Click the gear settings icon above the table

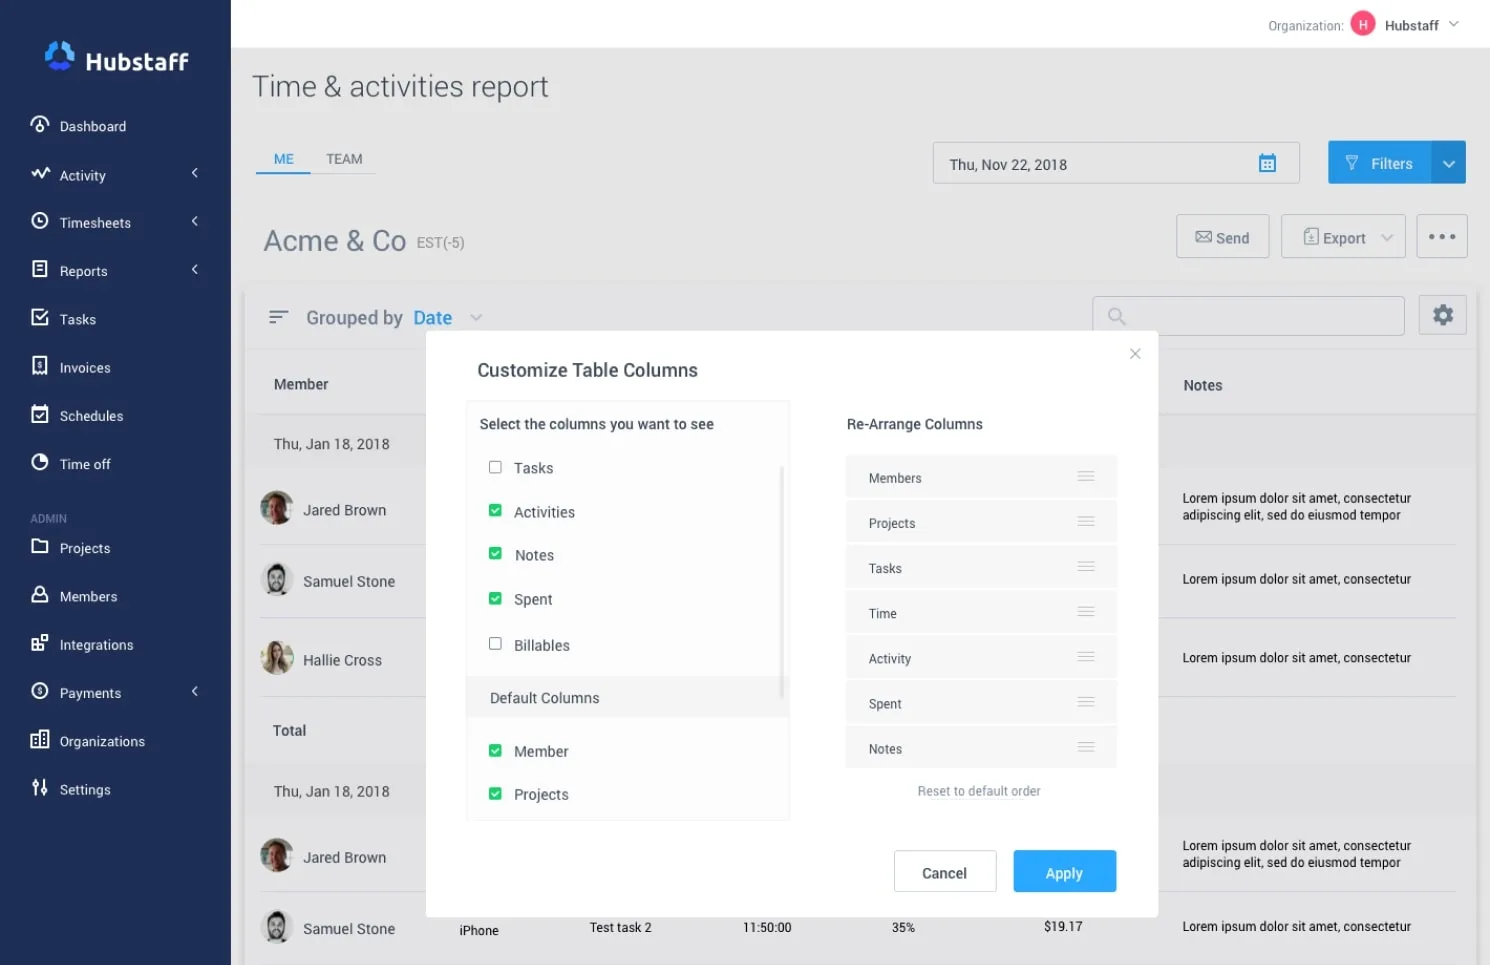click(1442, 315)
